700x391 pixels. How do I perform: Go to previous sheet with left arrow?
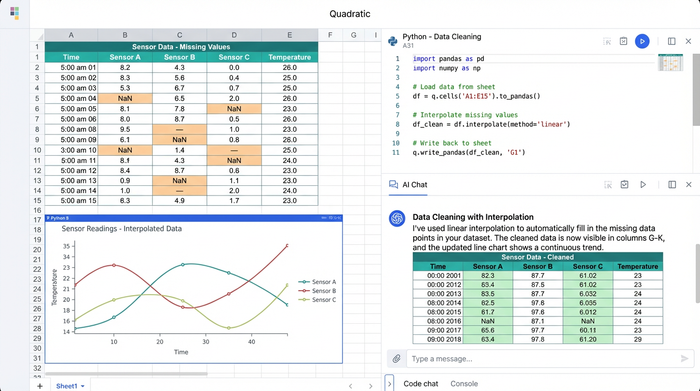pos(350,386)
